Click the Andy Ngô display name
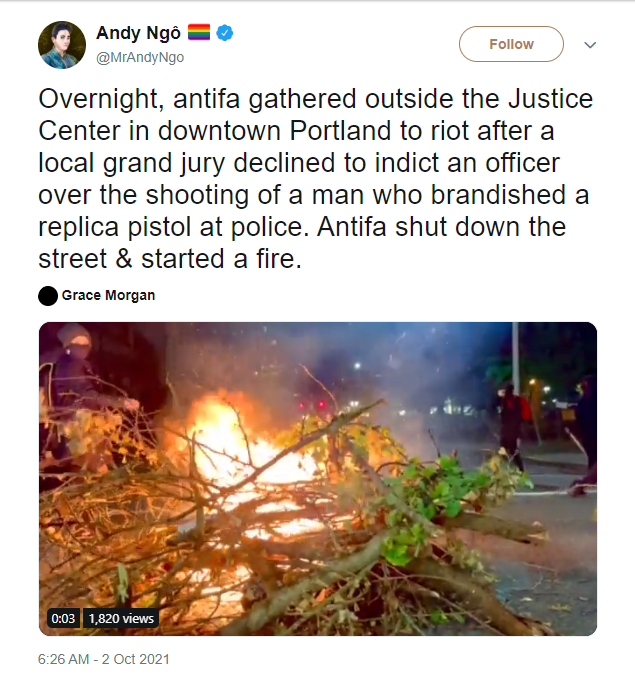This screenshot has width=635, height=677. coord(138,33)
